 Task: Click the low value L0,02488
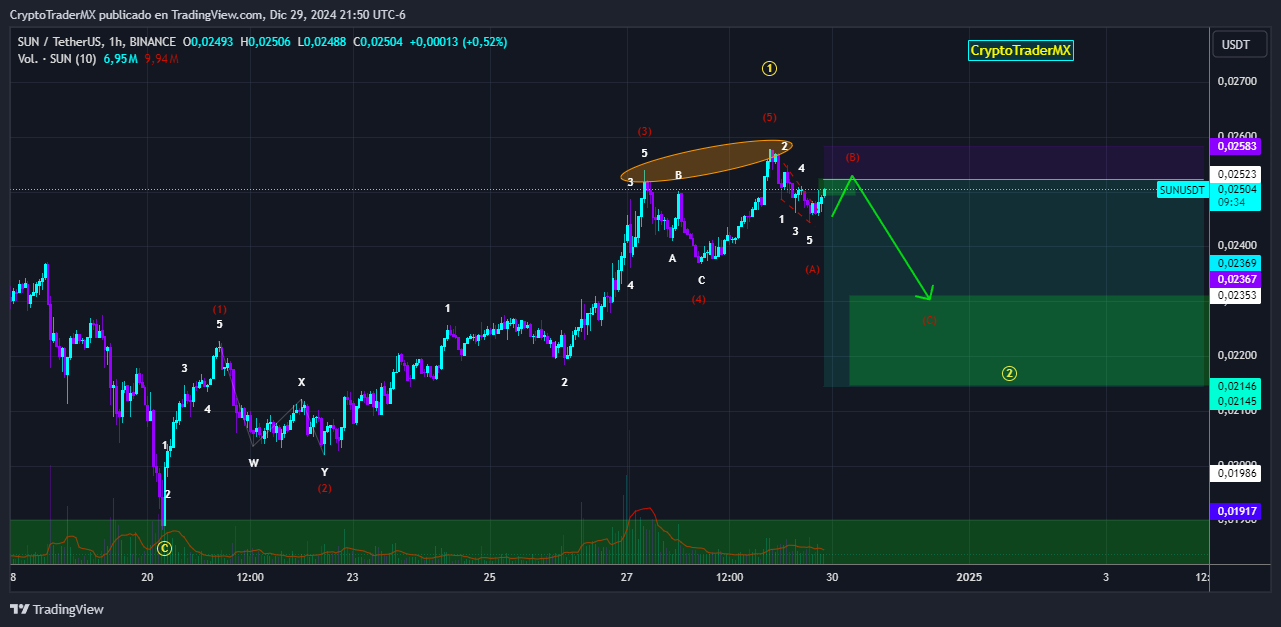click(322, 42)
